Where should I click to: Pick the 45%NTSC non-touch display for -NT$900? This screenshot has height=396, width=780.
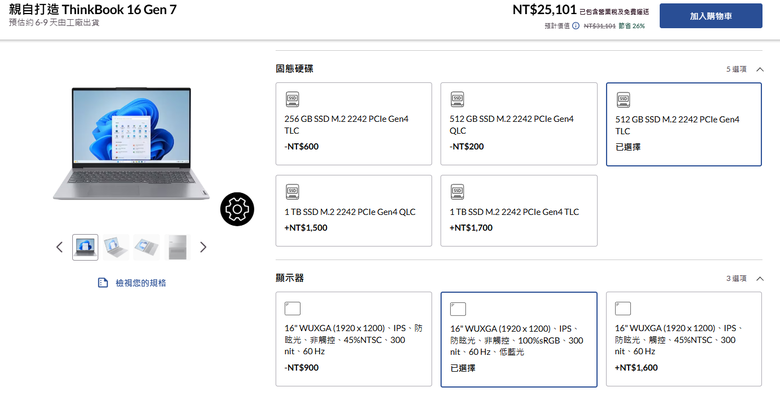[x=354, y=339]
